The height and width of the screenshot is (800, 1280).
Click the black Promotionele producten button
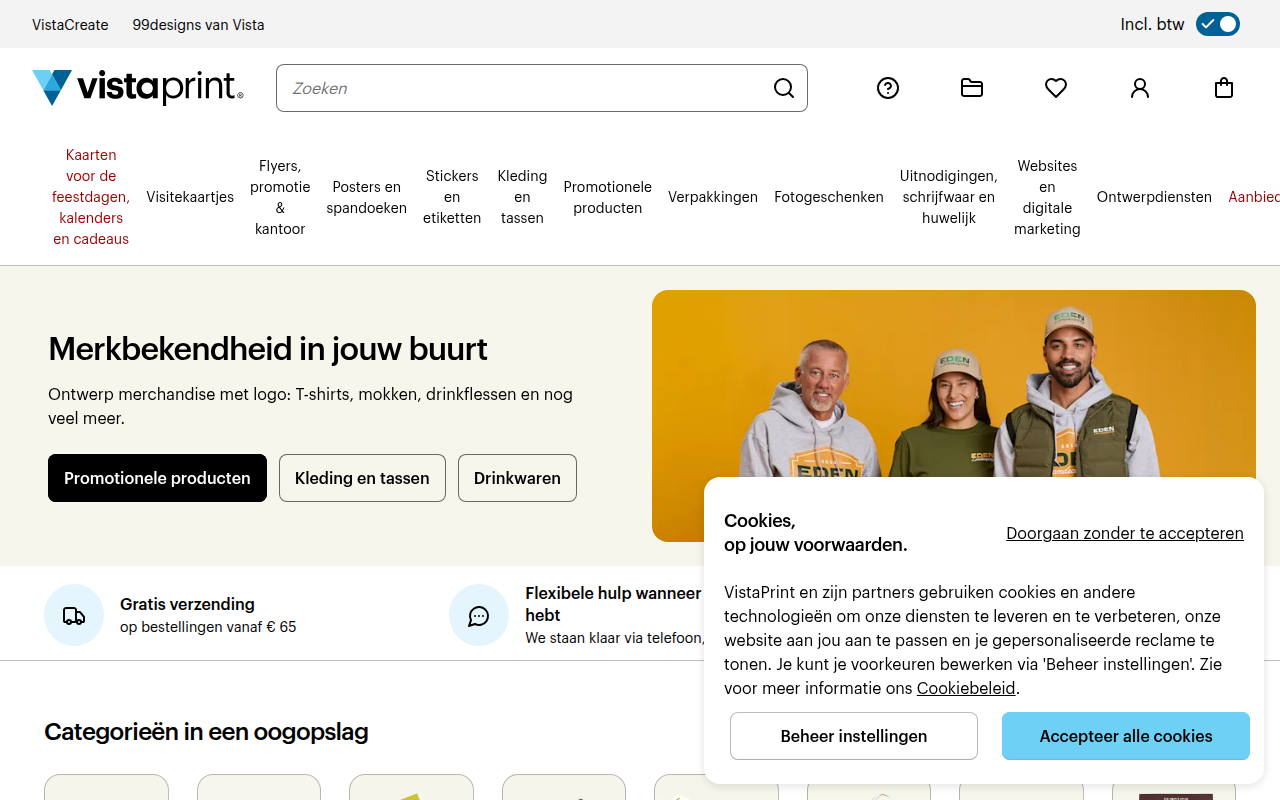(x=157, y=478)
